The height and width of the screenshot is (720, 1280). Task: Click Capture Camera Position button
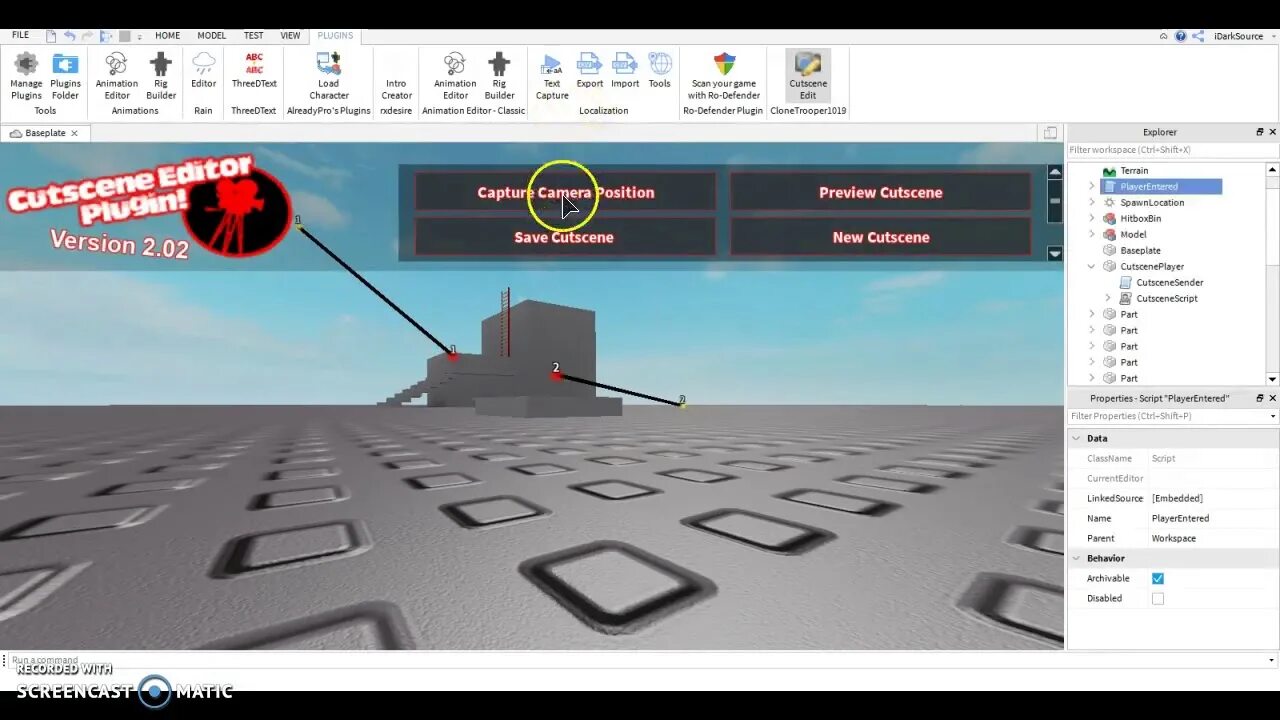tap(565, 192)
